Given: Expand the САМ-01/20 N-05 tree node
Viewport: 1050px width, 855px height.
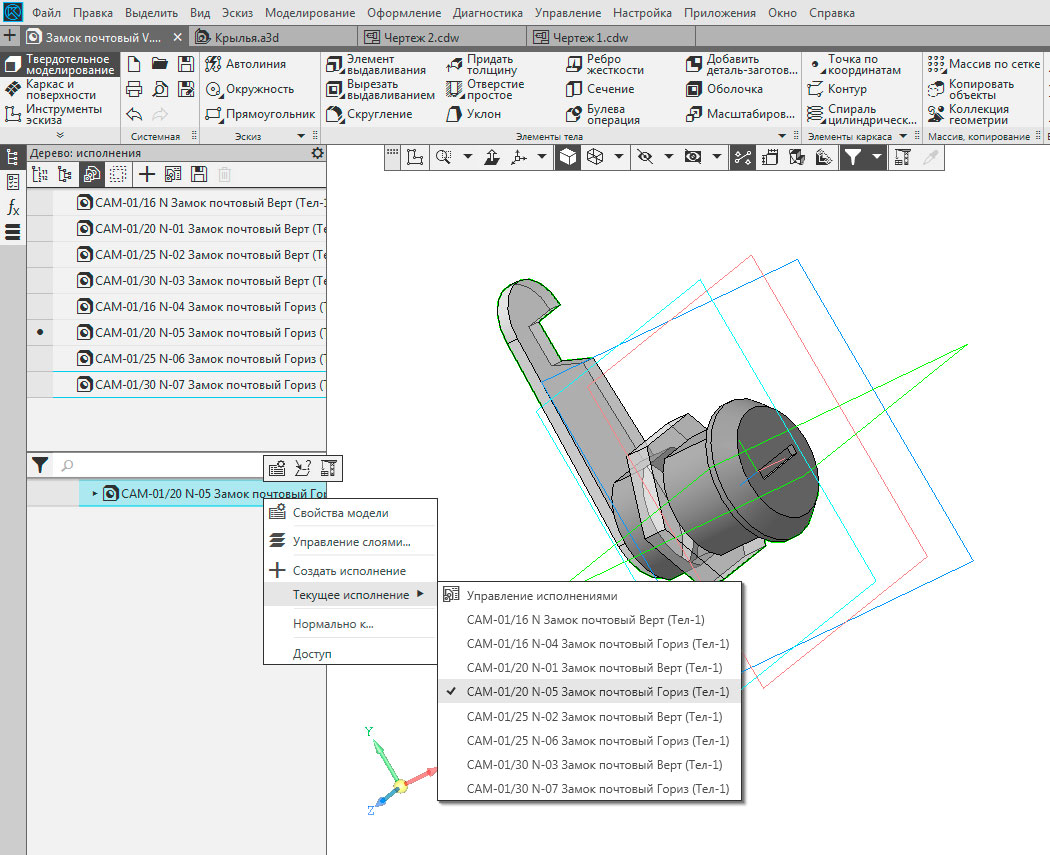Looking at the screenshot, I should (95, 493).
